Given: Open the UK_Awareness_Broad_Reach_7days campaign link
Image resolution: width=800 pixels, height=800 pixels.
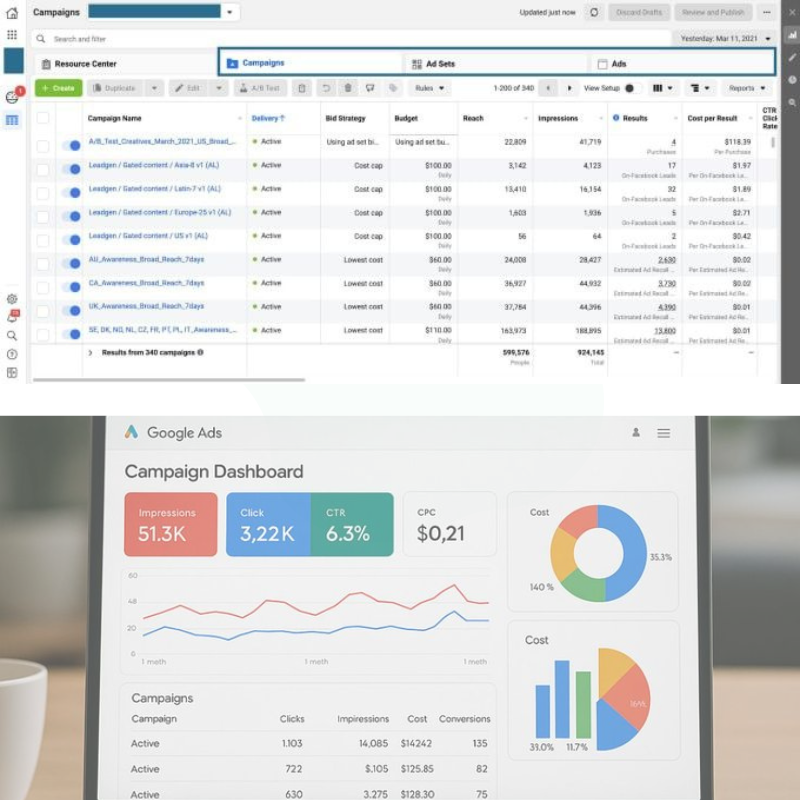Looking at the screenshot, I should (x=146, y=307).
